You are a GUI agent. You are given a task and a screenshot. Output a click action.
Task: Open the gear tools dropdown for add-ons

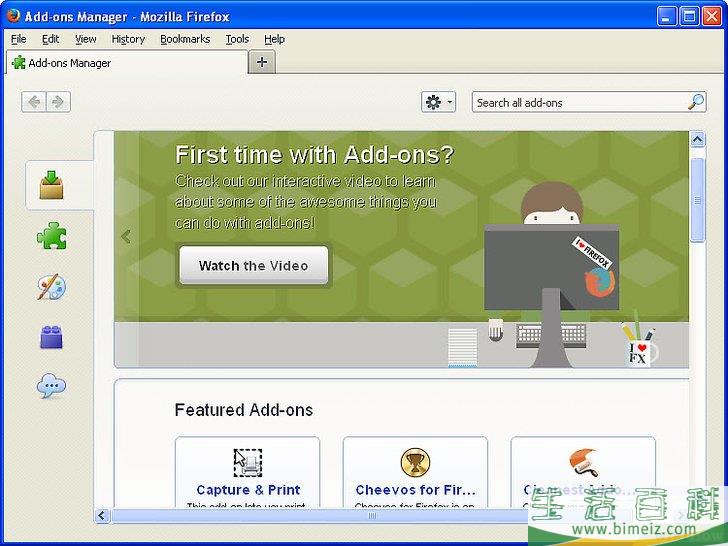438,102
